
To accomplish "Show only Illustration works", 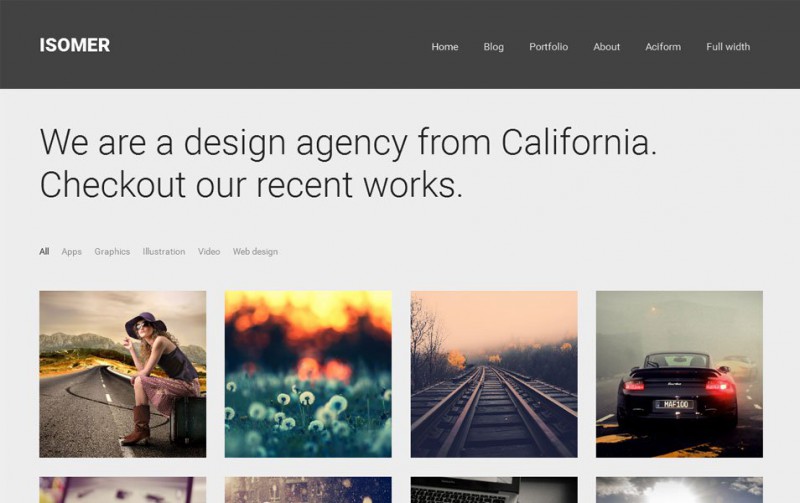I will [x=164, y=252].
